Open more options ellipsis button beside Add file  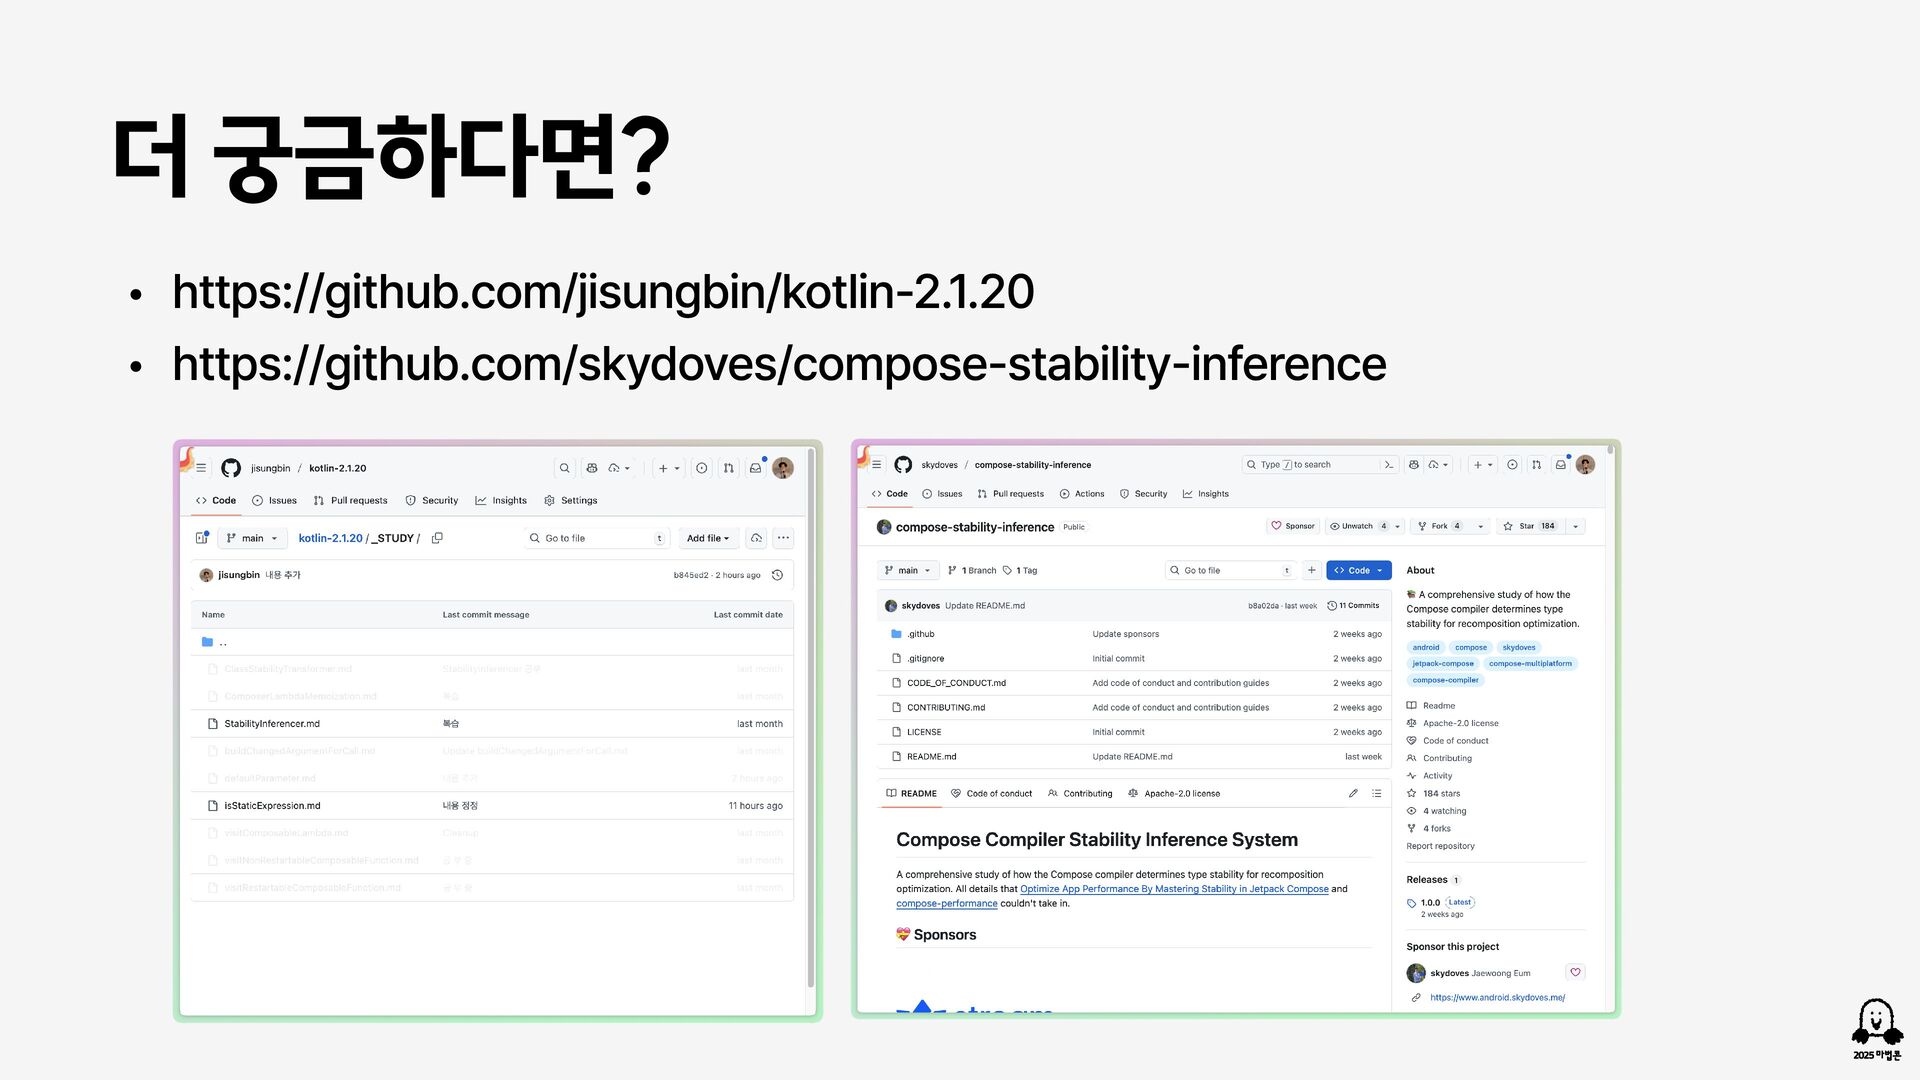(783, 538)
